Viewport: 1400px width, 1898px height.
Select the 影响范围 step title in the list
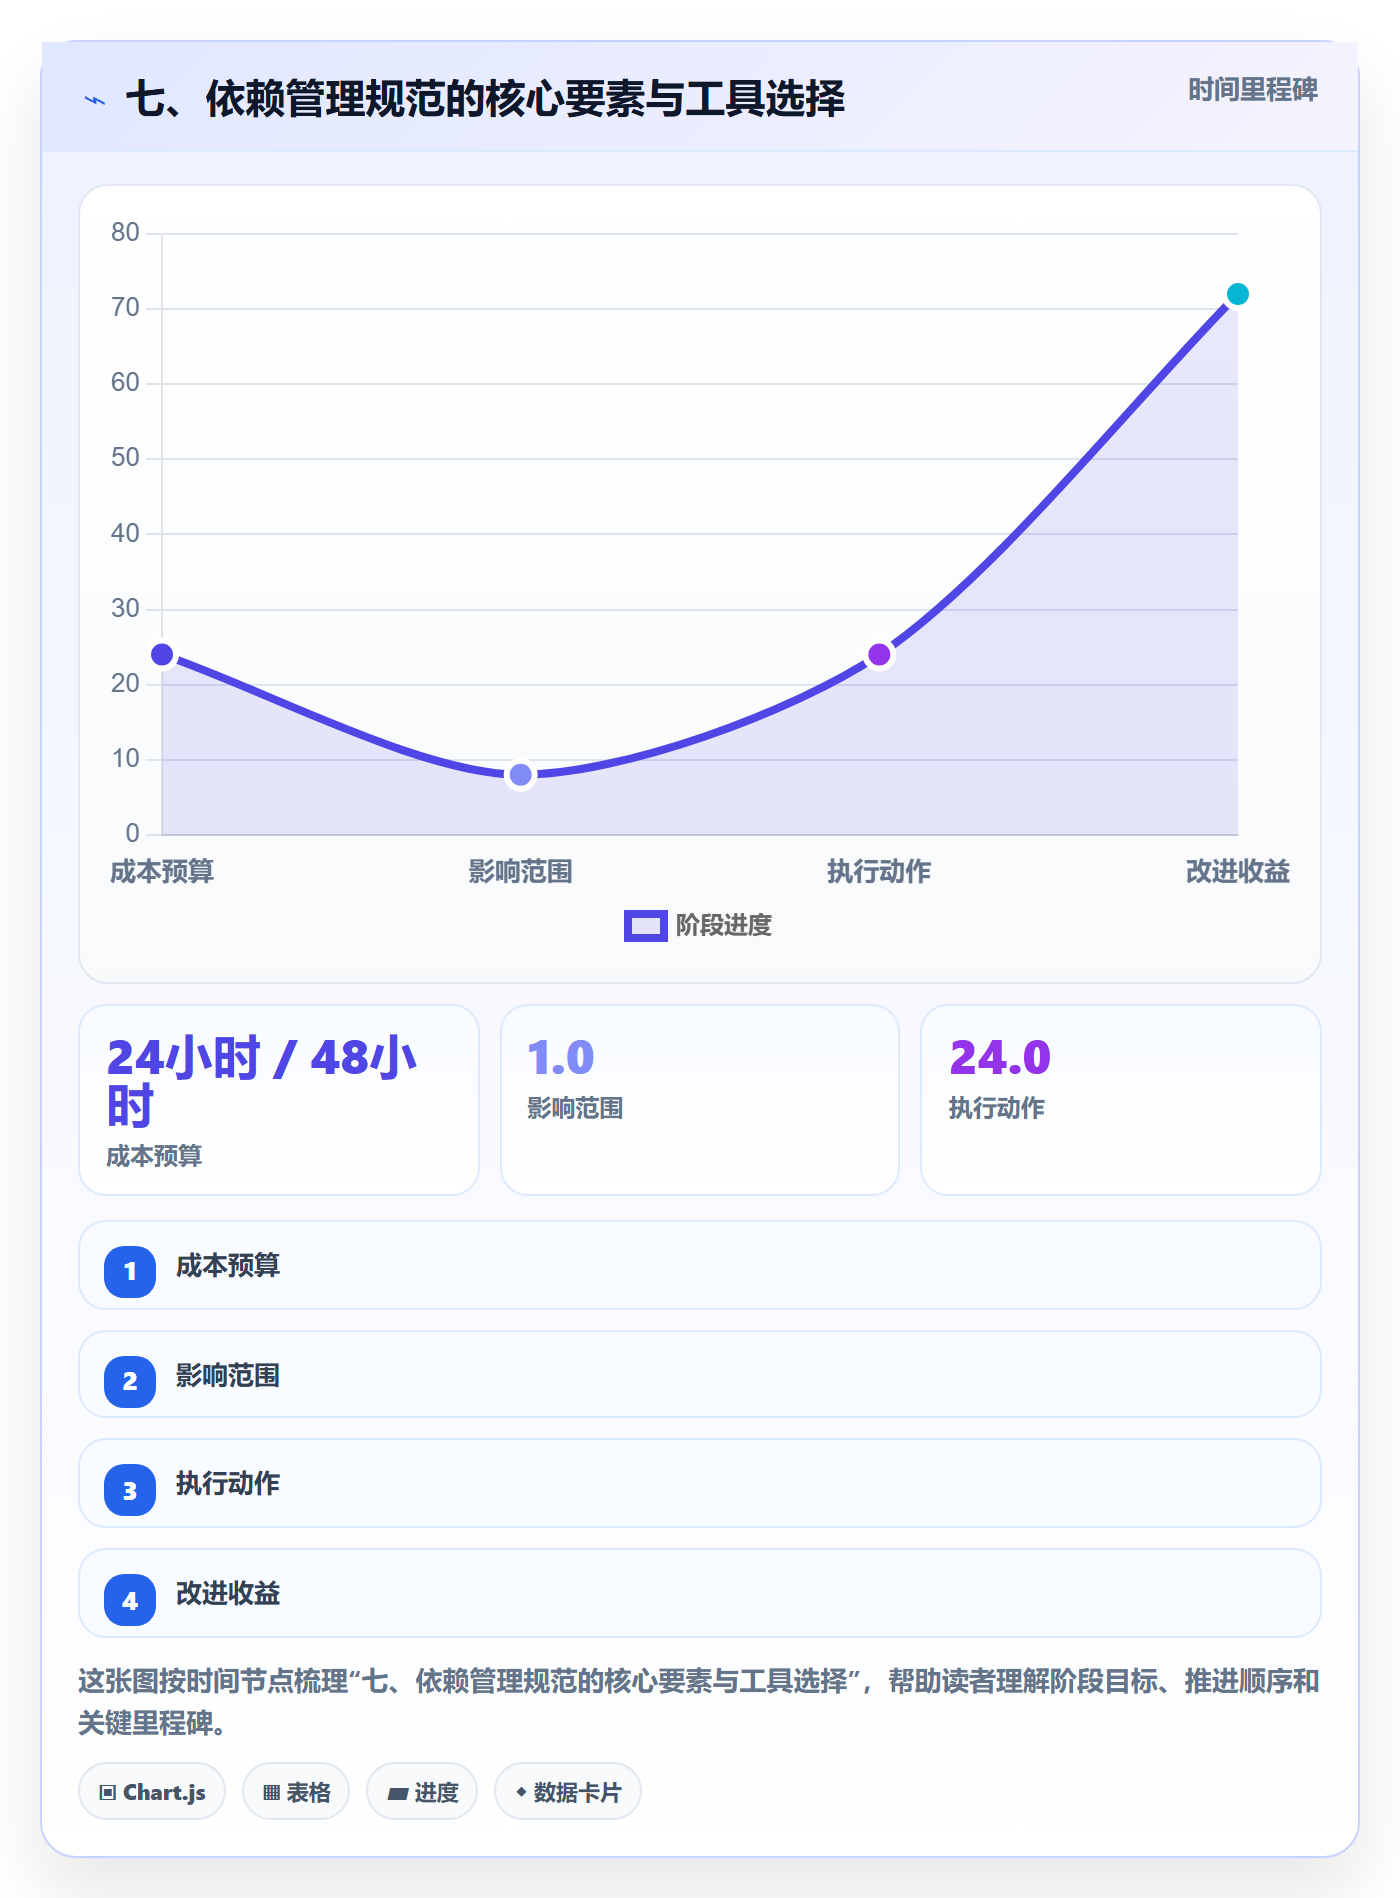click(x=228, y=1376)
